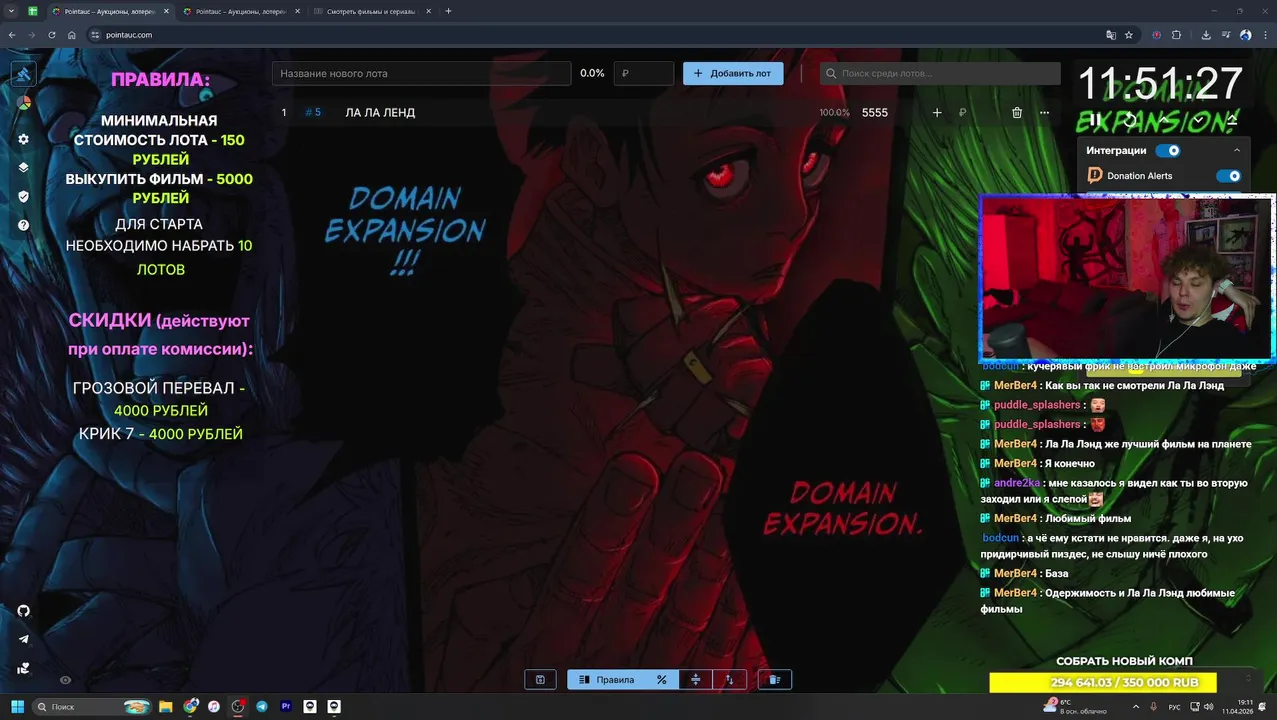The image size is (1277, 720).
Task: Open the GitHub link icon in sidebar
Action: coord(23,611)
